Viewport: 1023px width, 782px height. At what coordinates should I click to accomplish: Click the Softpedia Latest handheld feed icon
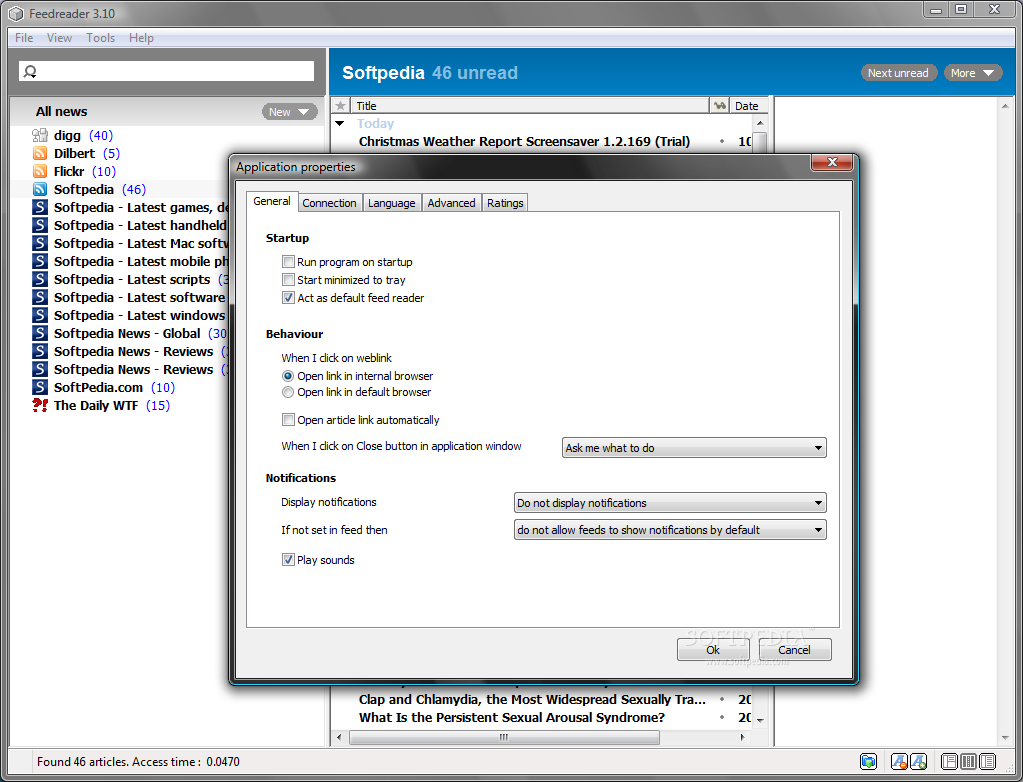[40, 225]
